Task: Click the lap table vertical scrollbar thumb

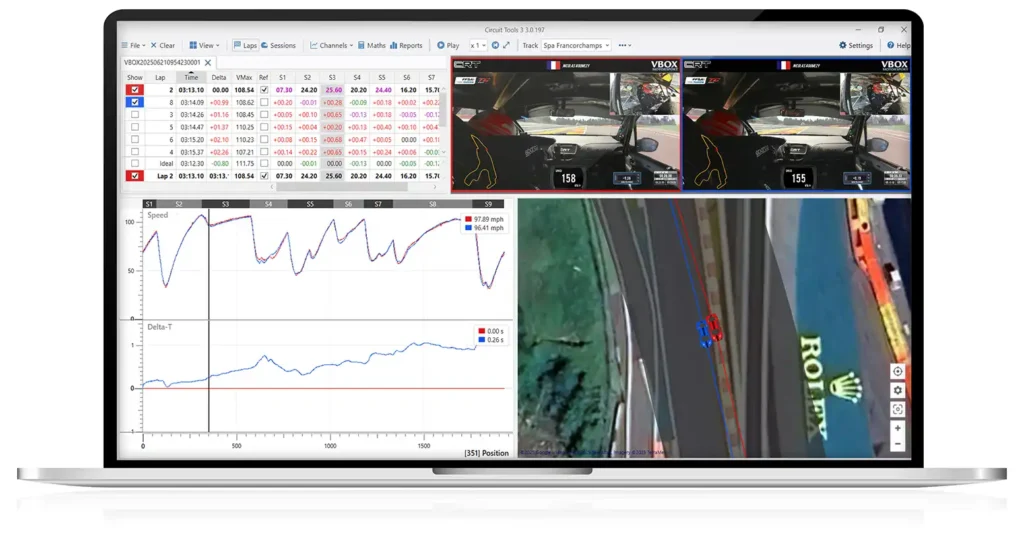Action: (x=442, y=110)
